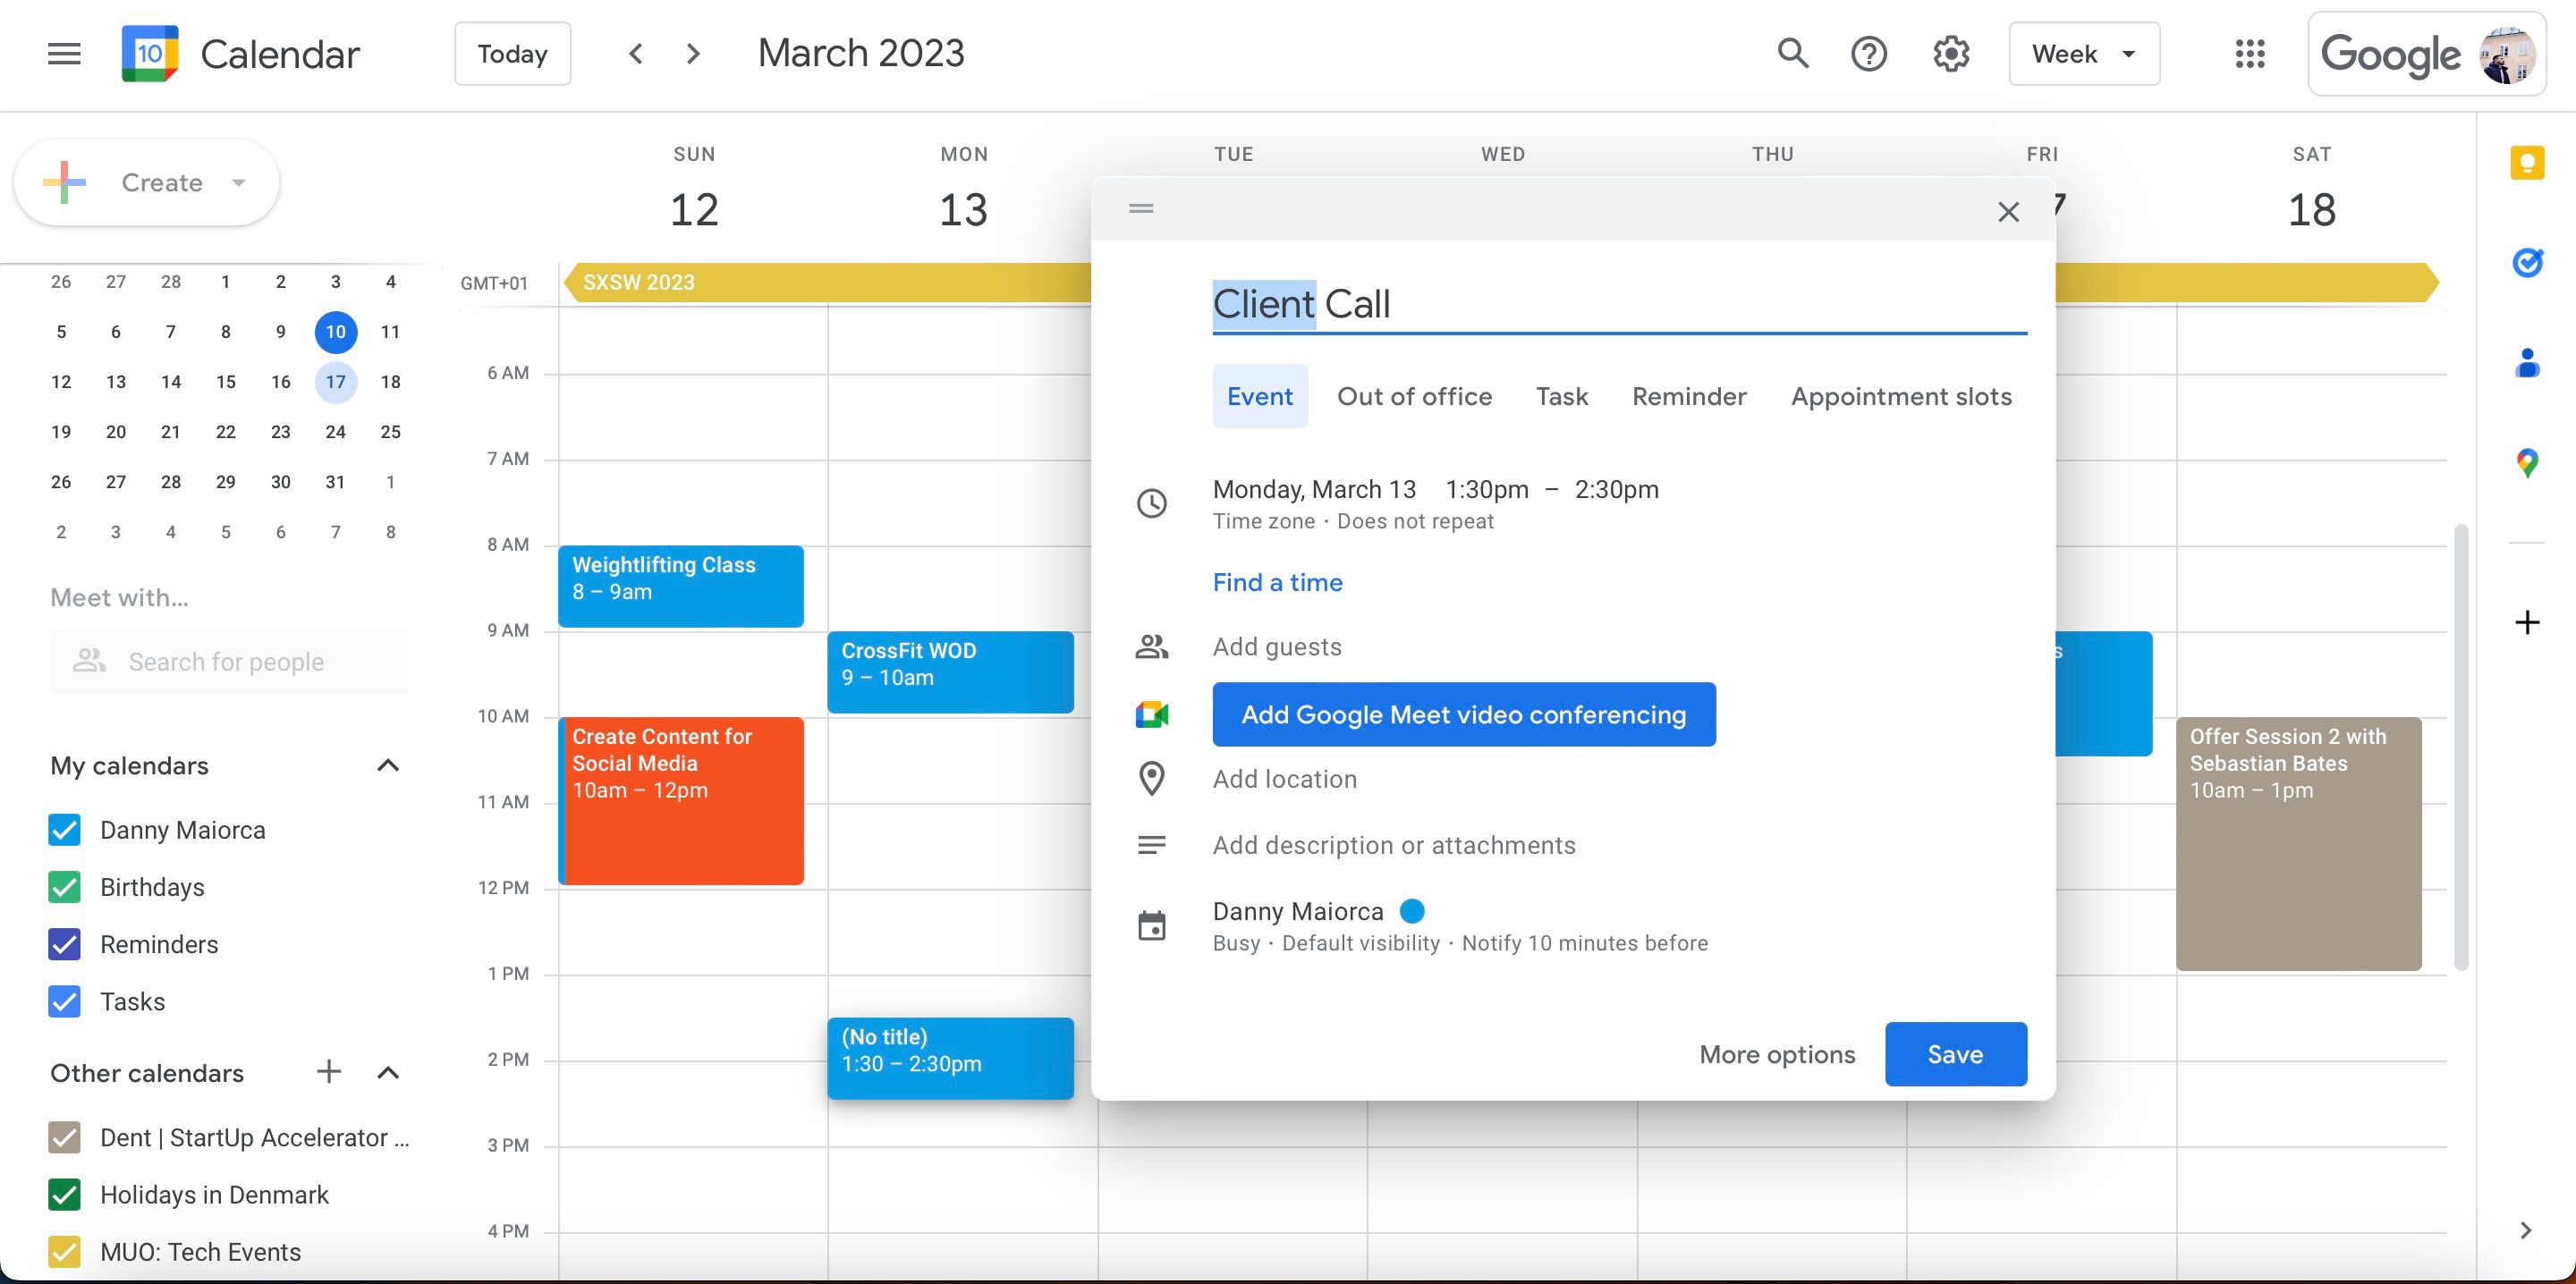Click the event color blue dot
2576x1284 pixels.
click(1412, 911)
